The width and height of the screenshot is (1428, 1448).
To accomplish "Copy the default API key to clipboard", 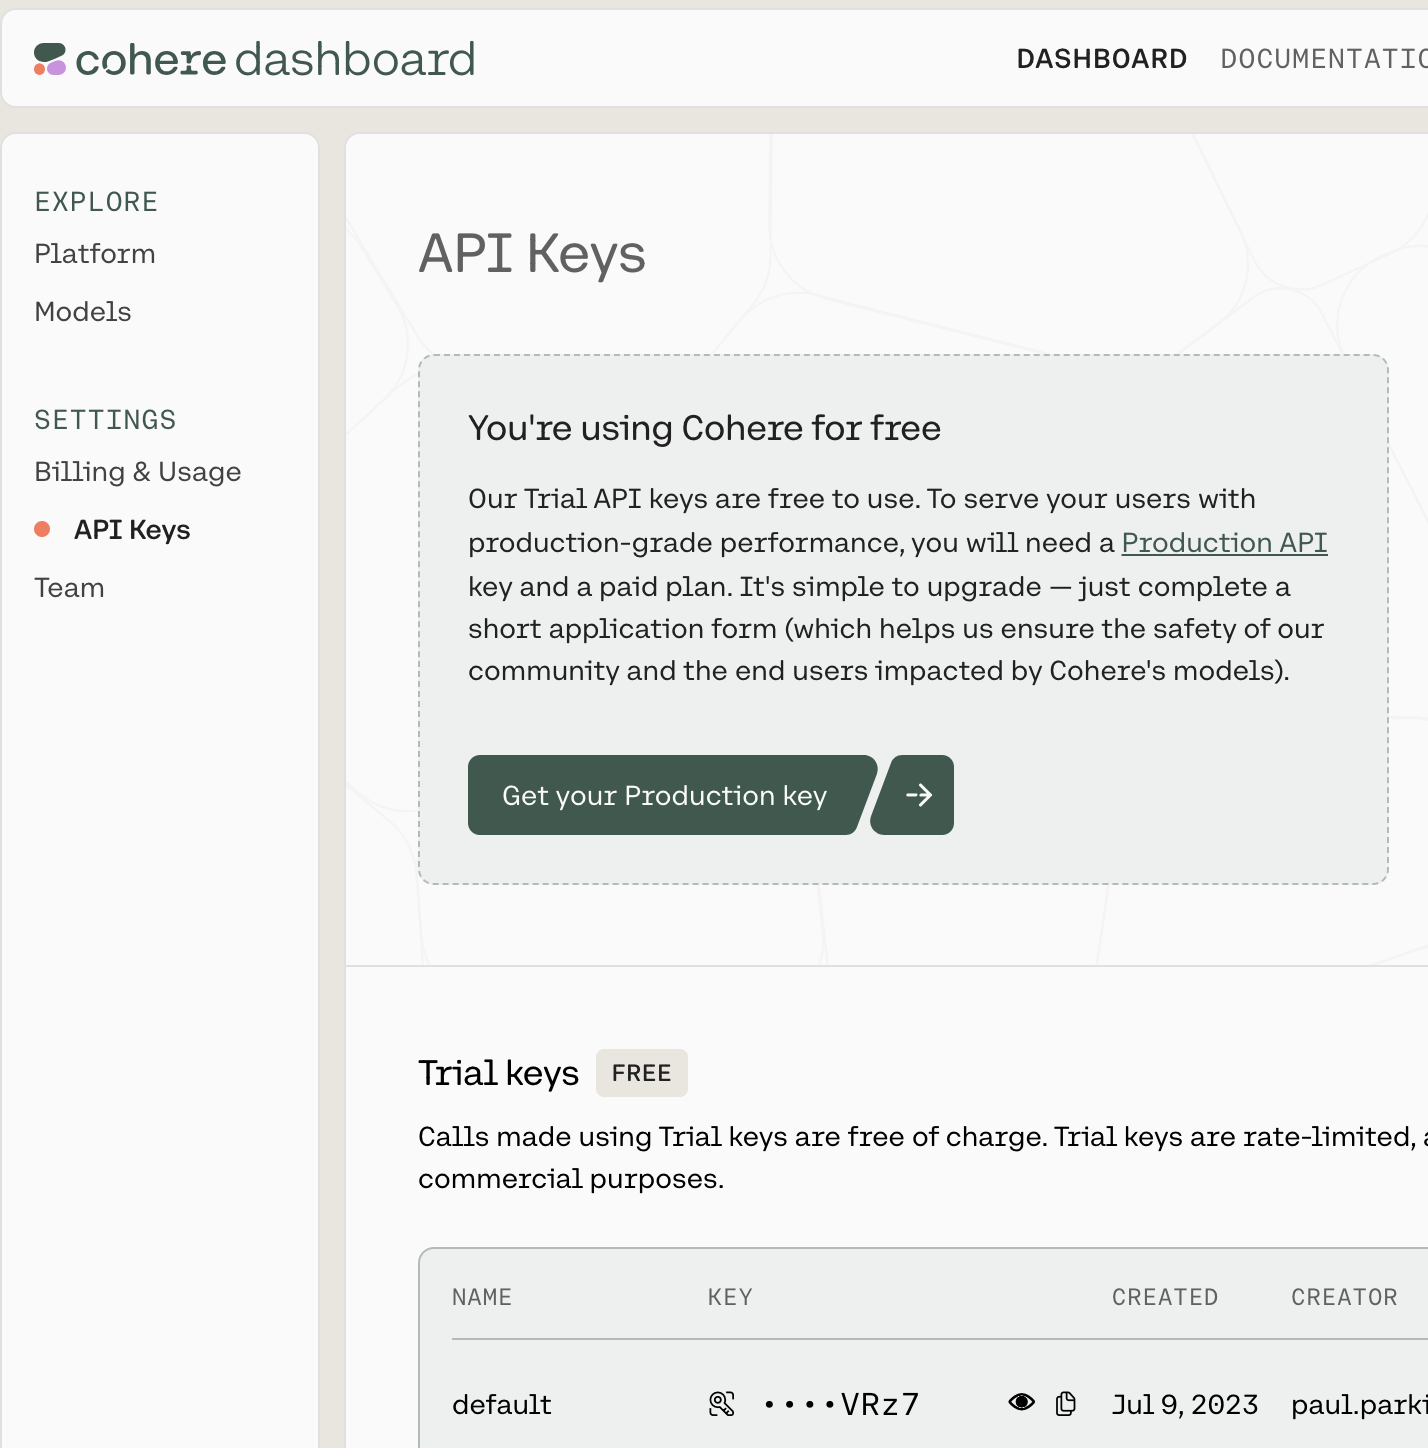I will tap(1066, 1402).
